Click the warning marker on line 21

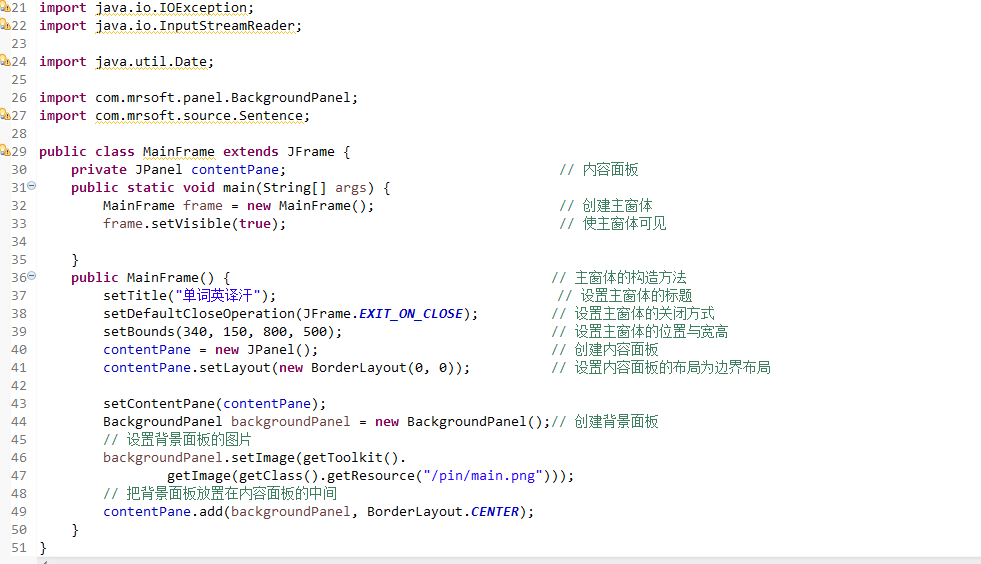point(4,8)
